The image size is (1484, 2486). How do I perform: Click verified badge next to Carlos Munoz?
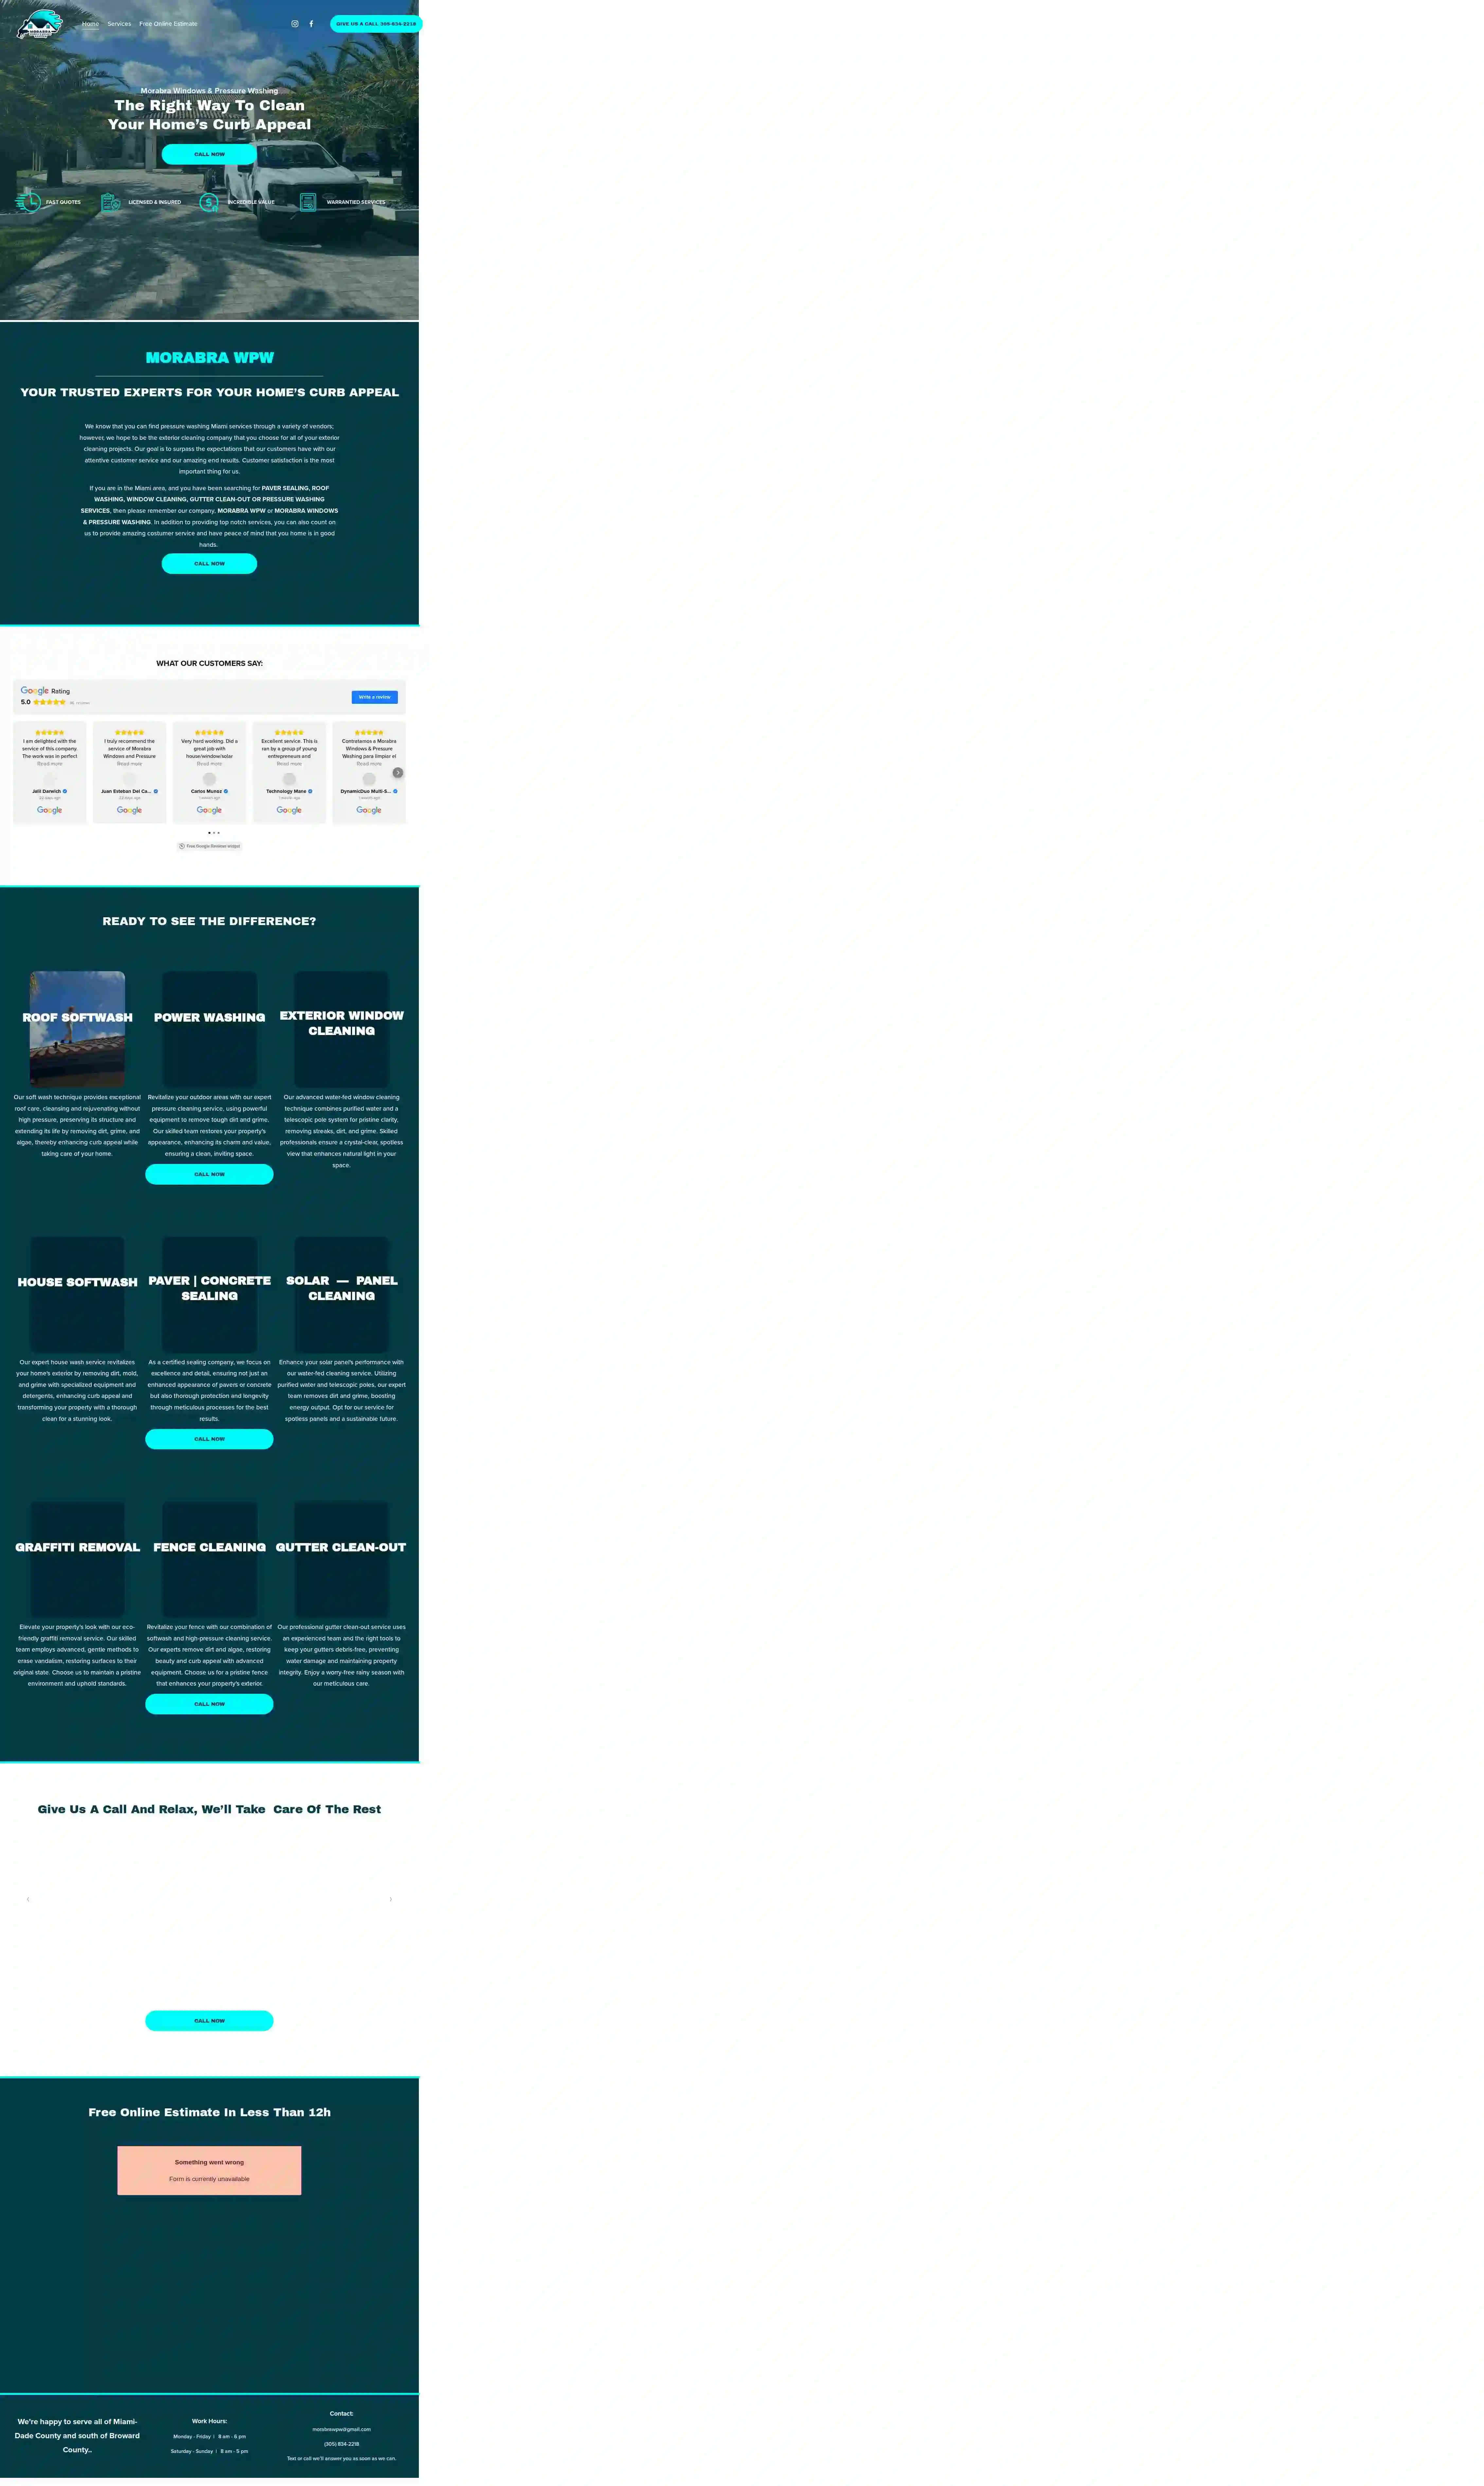(x=226, y=791)
